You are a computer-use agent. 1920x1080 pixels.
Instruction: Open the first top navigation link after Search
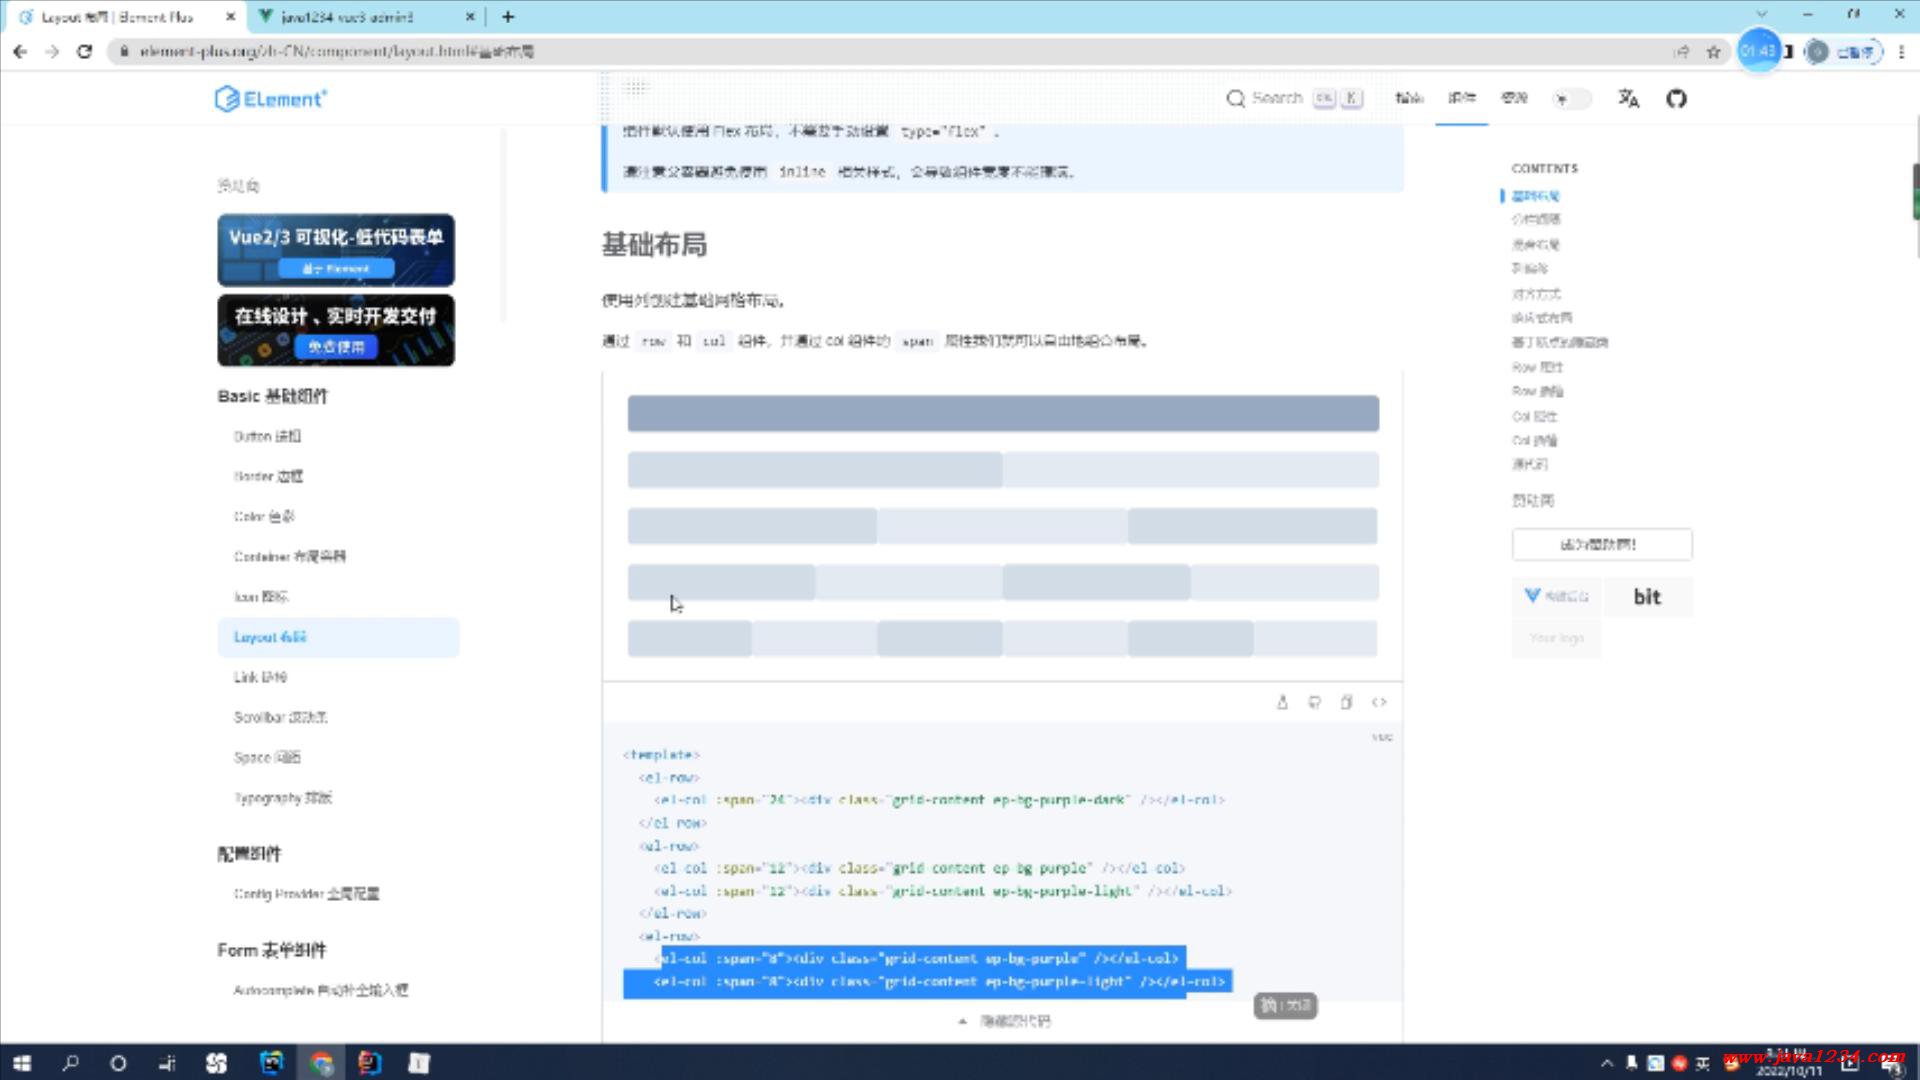tap(1408, 98)
